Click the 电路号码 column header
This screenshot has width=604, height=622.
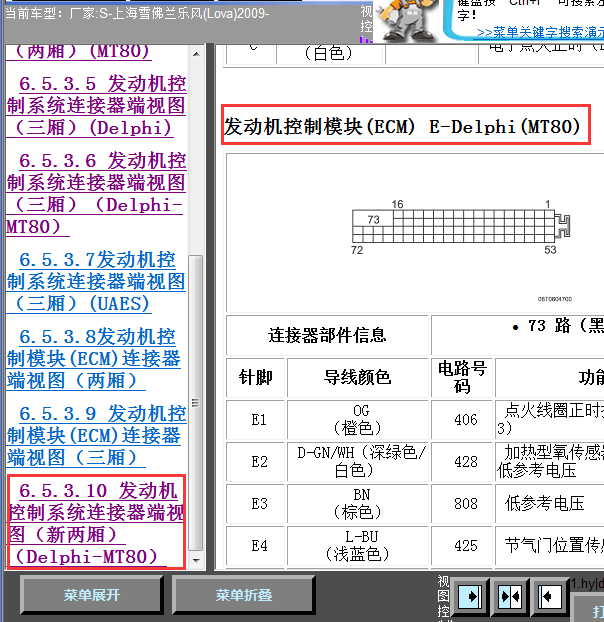[462, 377]
